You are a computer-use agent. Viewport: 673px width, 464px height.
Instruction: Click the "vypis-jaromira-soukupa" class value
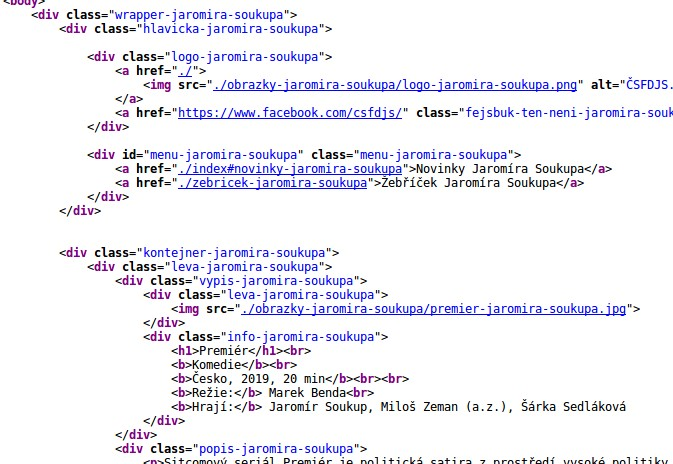point(276,281)
